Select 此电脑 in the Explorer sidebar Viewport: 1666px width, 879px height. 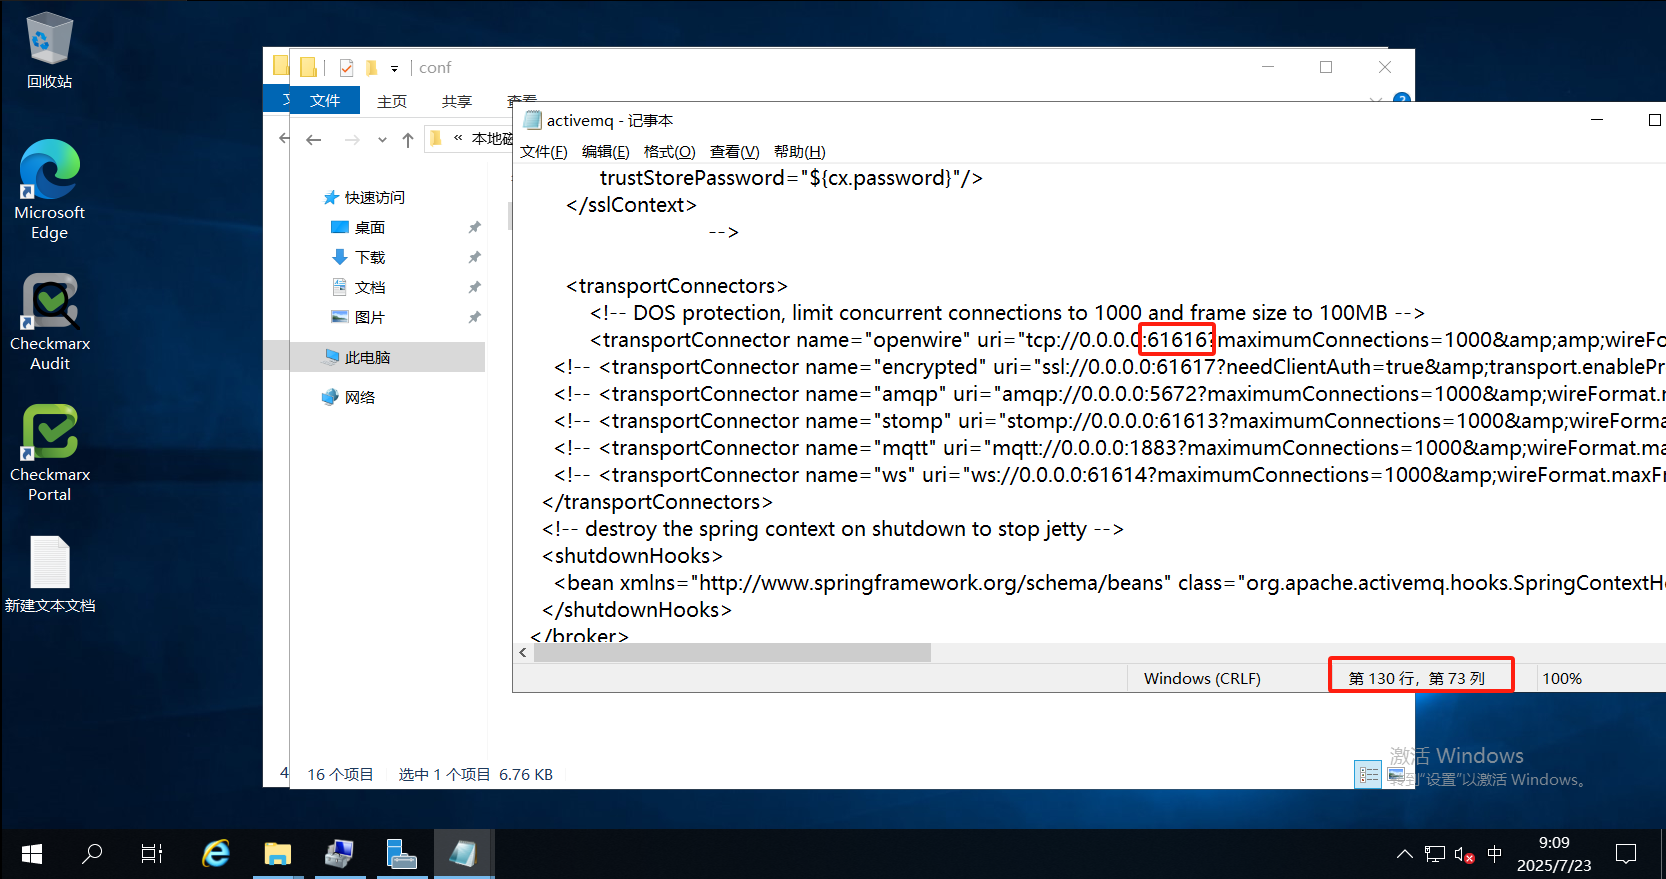pyautogui.click(x=367, y=358)
